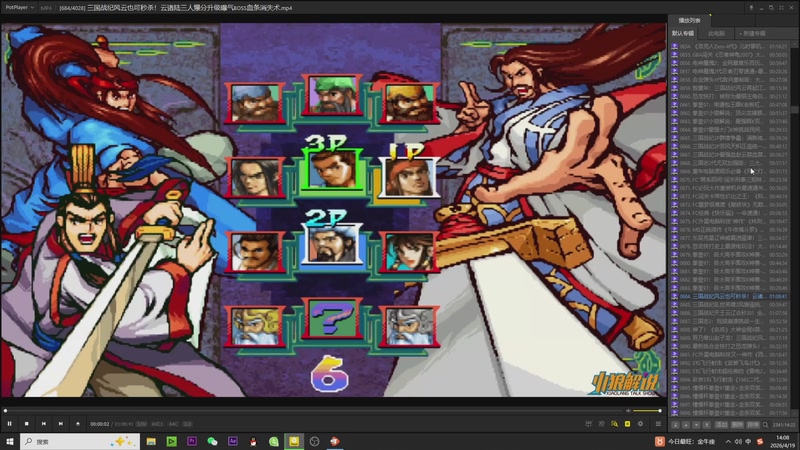The height and width of the screenshot is (450, 800).
Task: Click the 1P selected character portrait
Action: [x=410, y=177]
